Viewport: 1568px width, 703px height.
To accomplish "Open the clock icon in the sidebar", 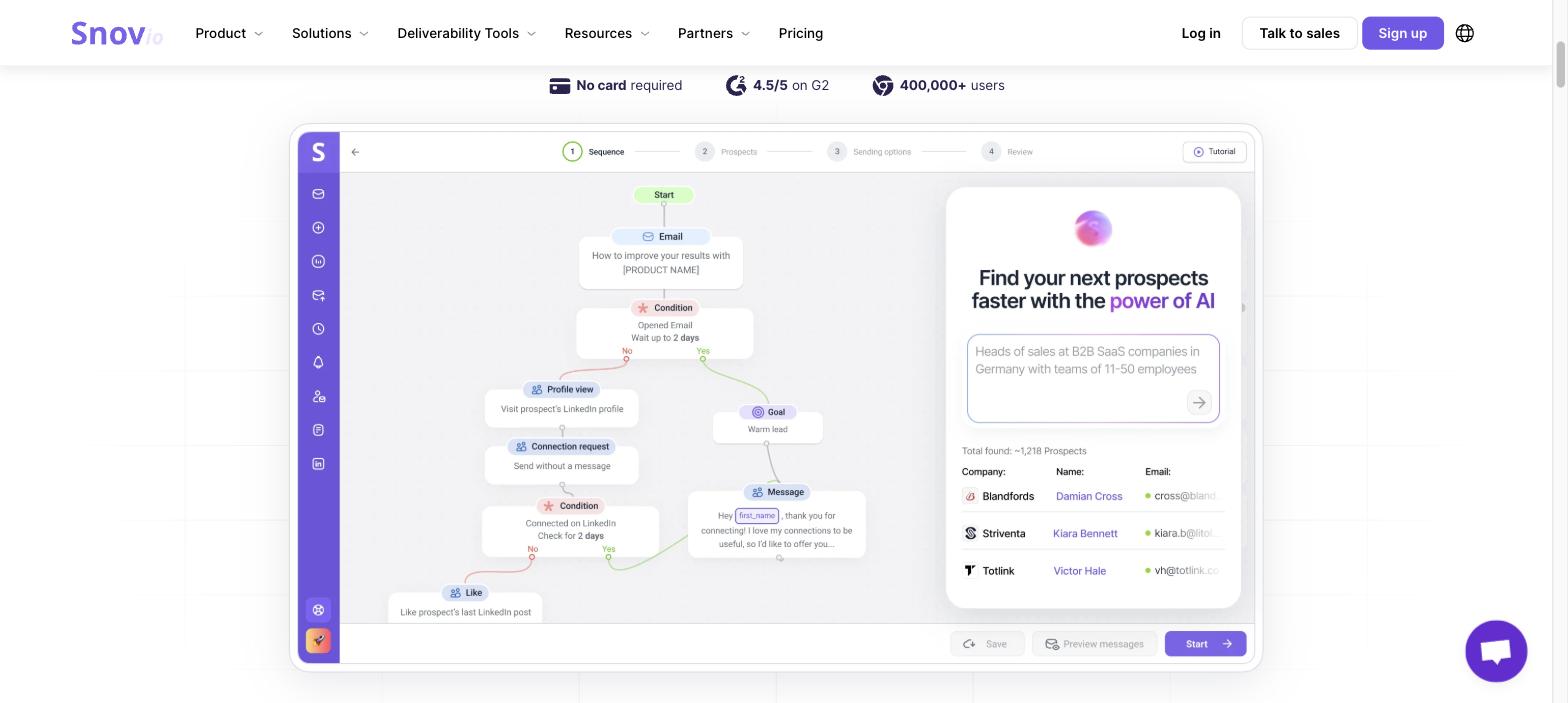I will (x=318, y=329).
